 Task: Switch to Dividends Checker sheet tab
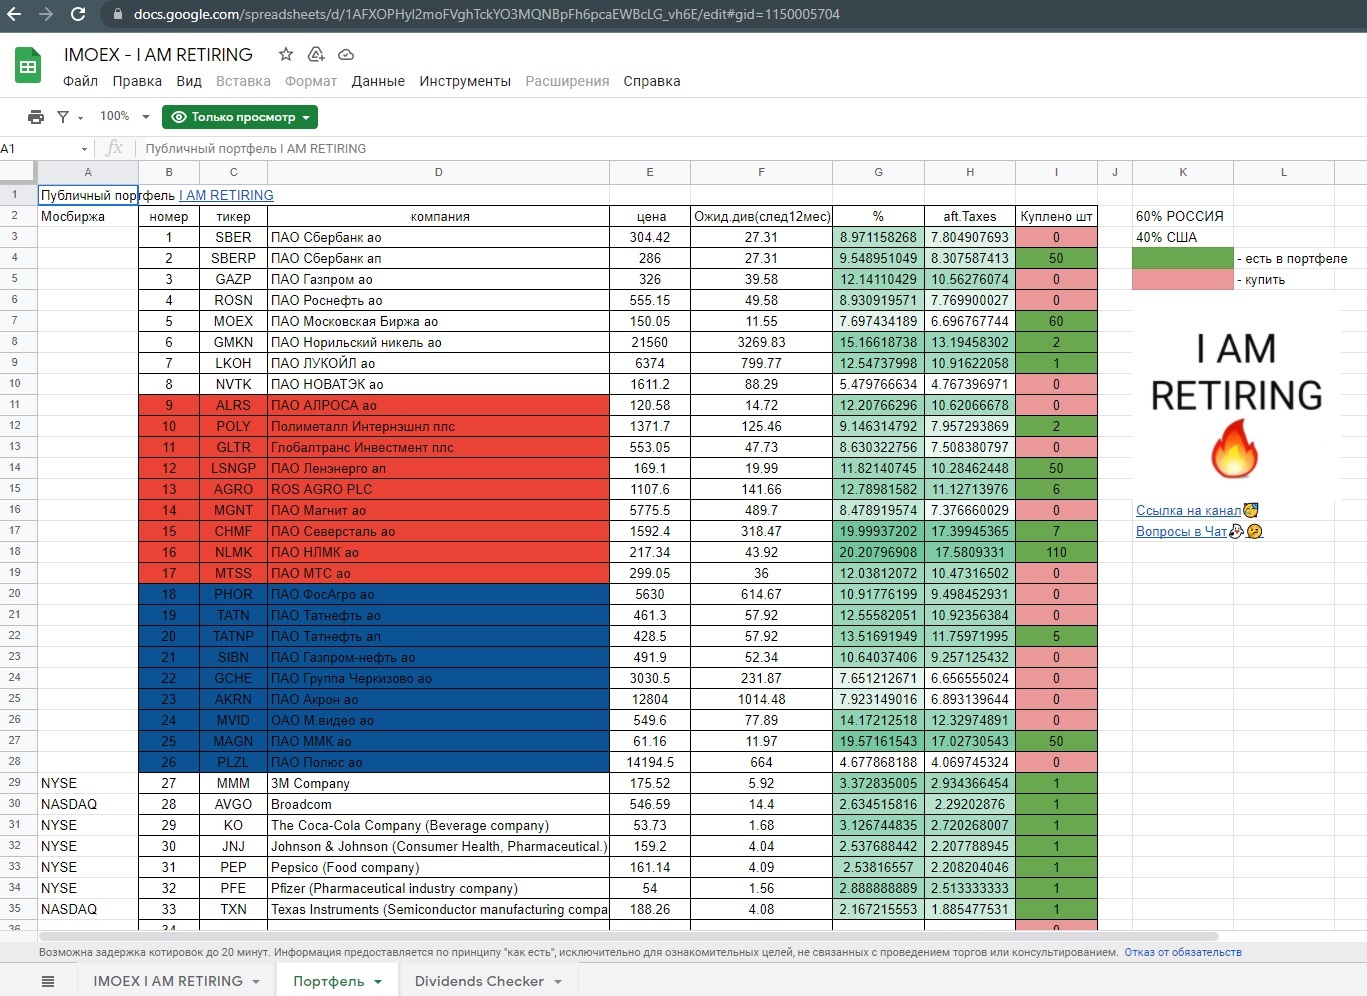click(479, 981)
